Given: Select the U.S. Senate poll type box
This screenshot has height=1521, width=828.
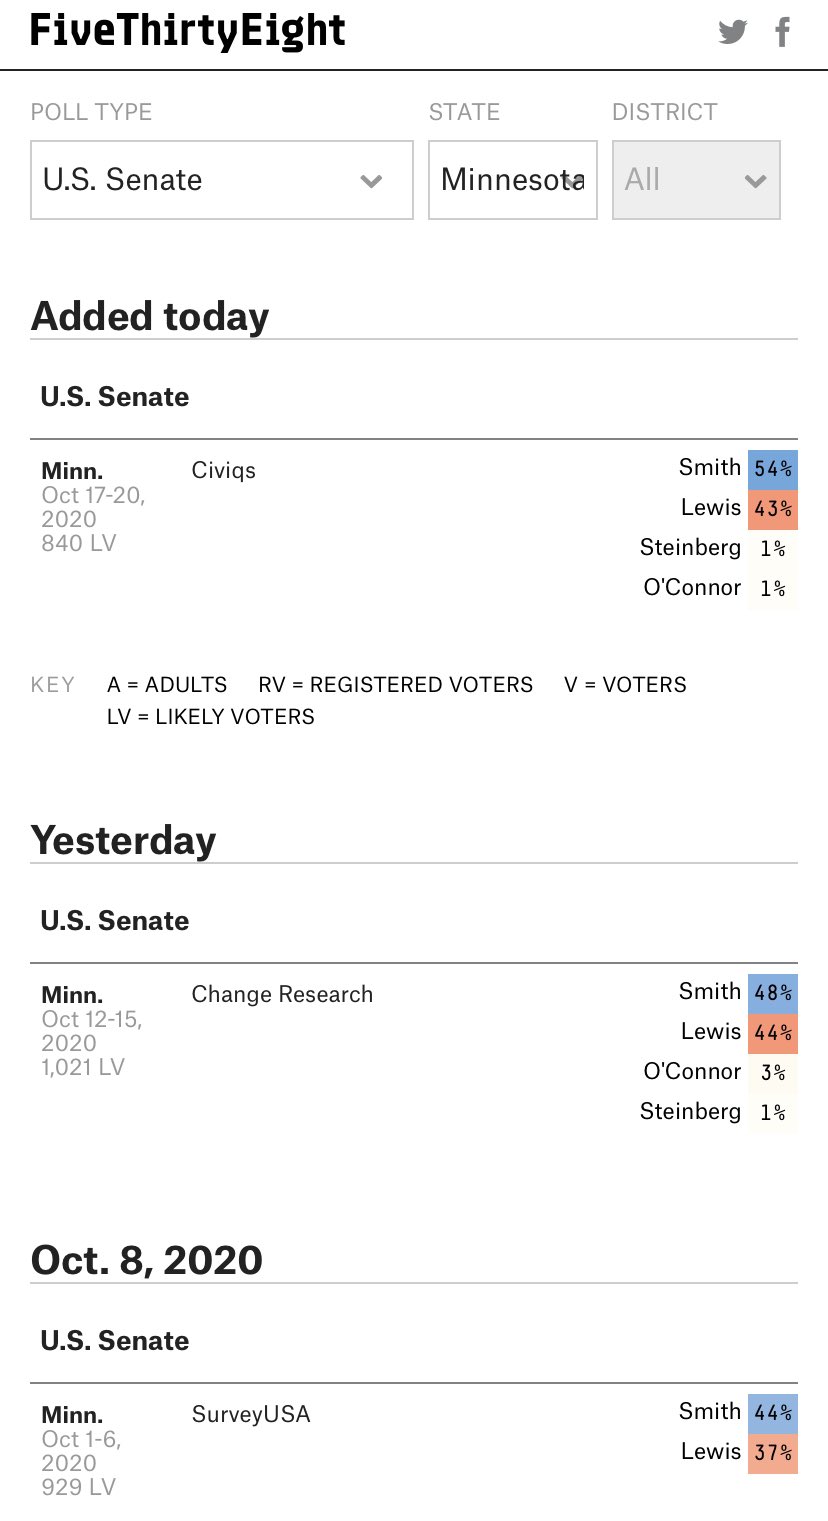Looking at the screenshot, I should [222, 180].
